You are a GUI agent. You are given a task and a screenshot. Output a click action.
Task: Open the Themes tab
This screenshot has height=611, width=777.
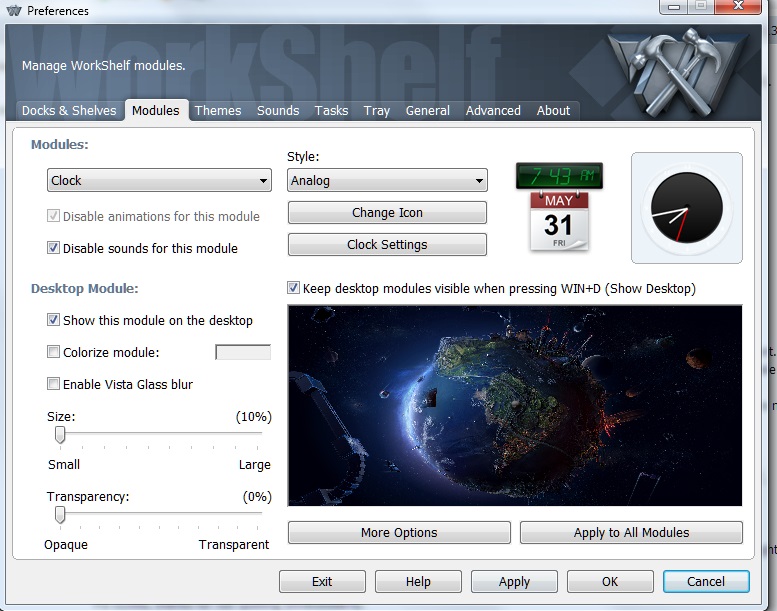217,111
